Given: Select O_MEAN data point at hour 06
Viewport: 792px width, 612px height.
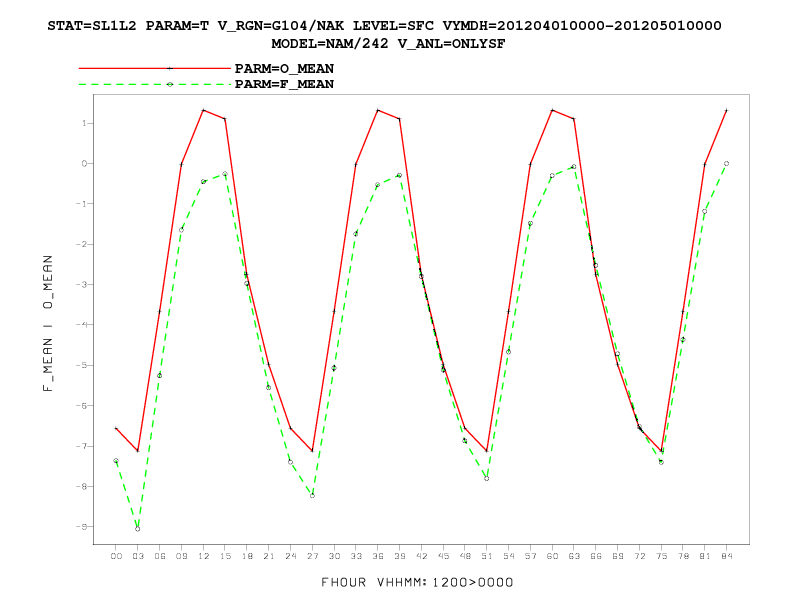Looking at the screenshot, I should tap(159, 312).
